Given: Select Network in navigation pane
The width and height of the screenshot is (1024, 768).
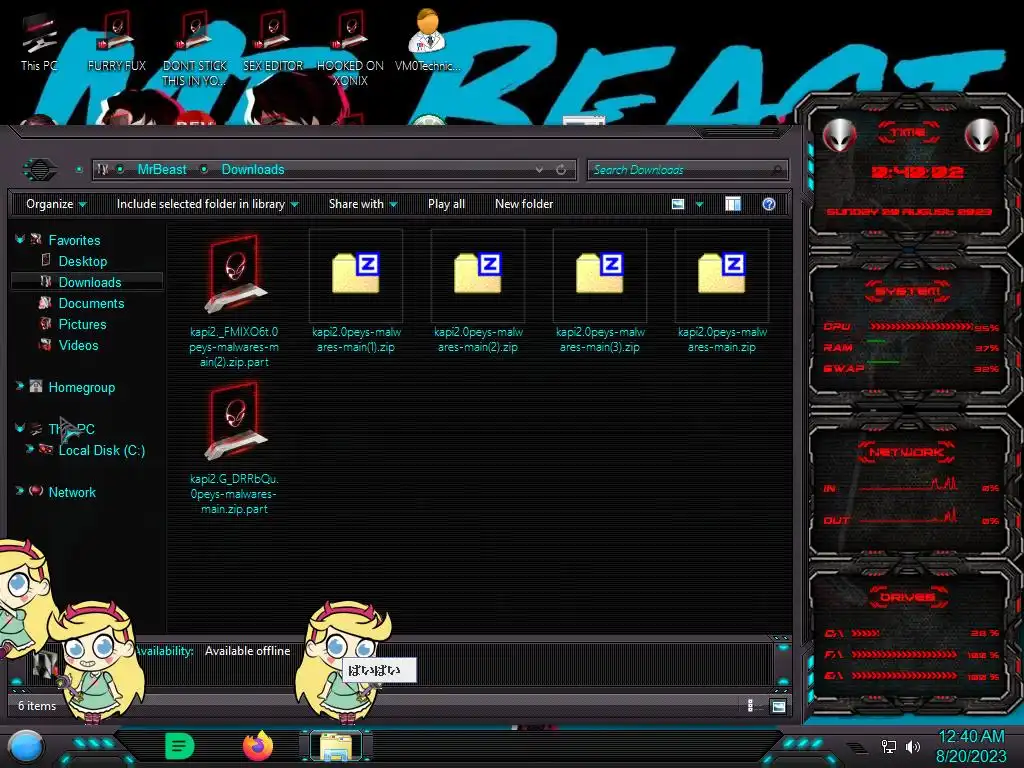Looking at the screenshot, I should click(72, 492).
